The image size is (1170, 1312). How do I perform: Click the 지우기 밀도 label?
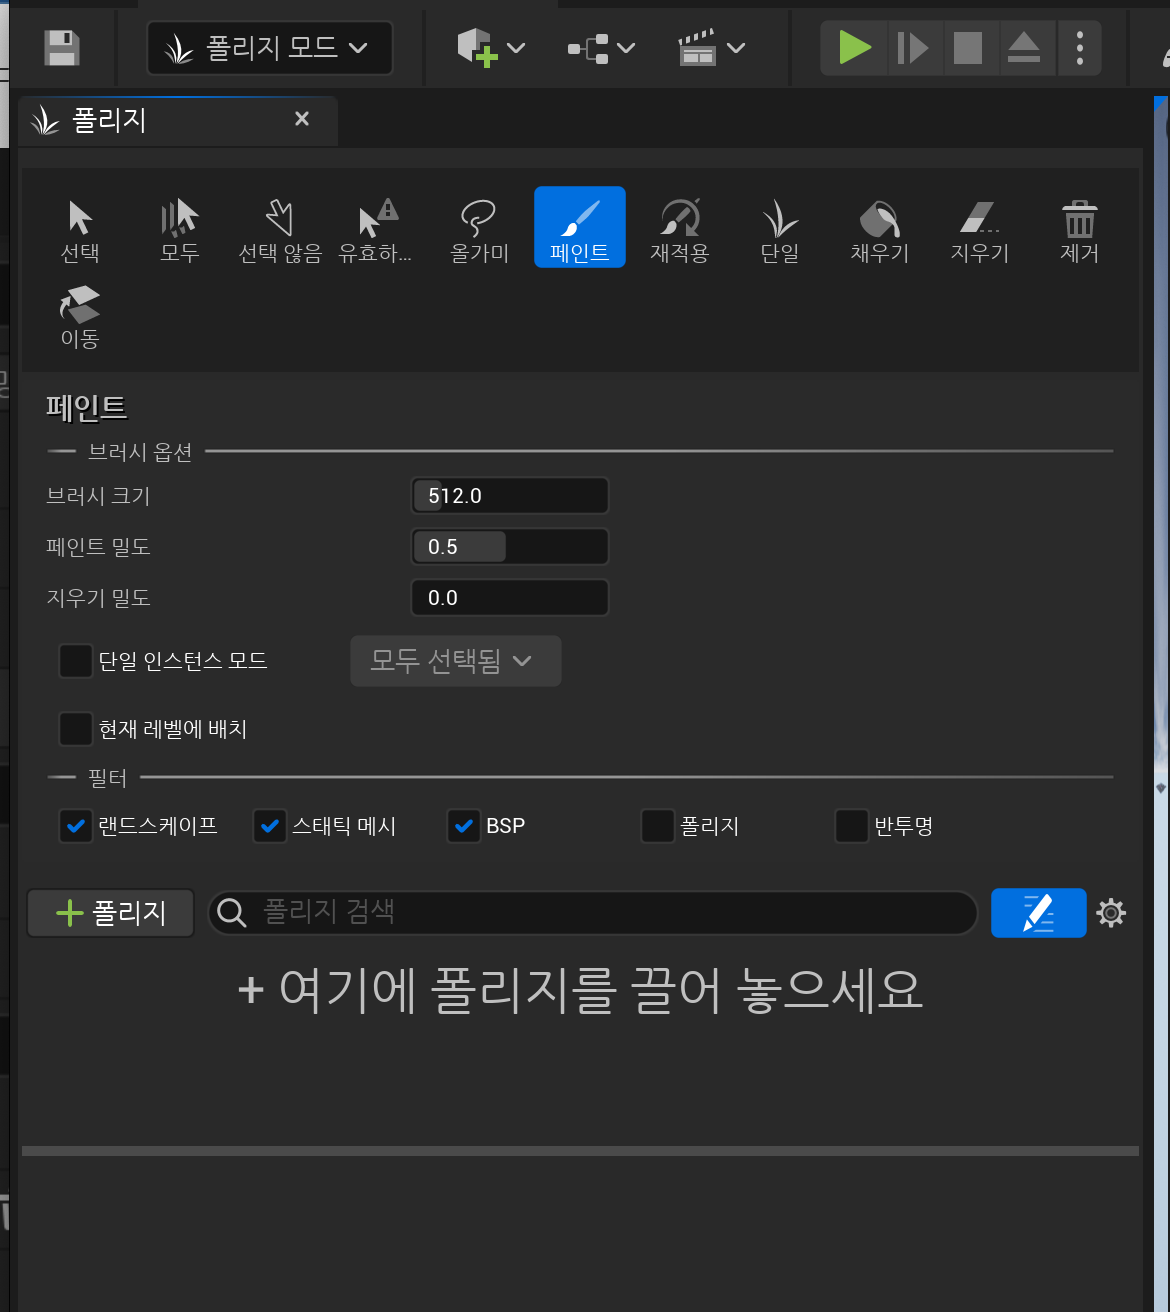(98, 598)
